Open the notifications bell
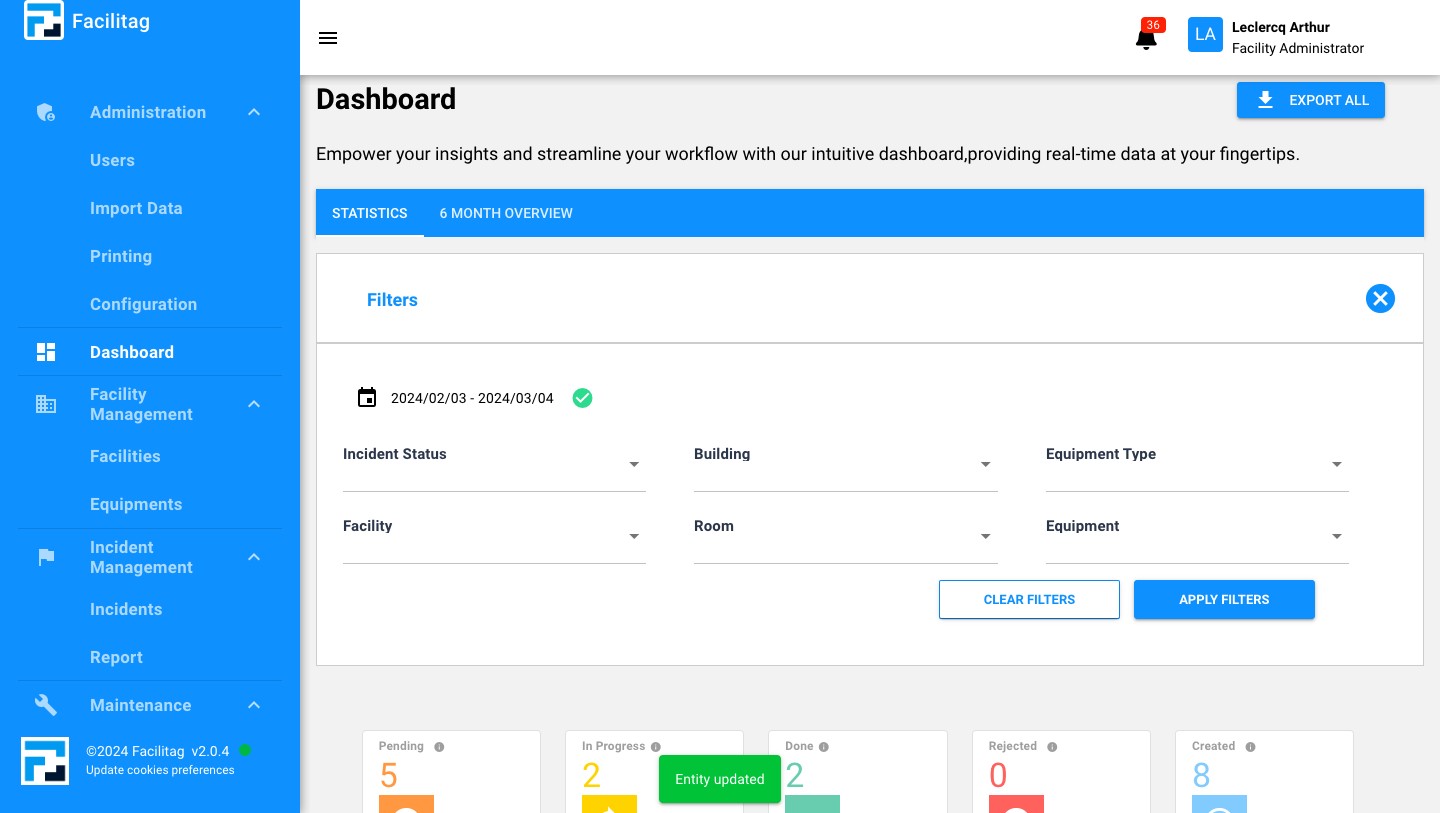1440x813 pixels. click(1146, 39)
